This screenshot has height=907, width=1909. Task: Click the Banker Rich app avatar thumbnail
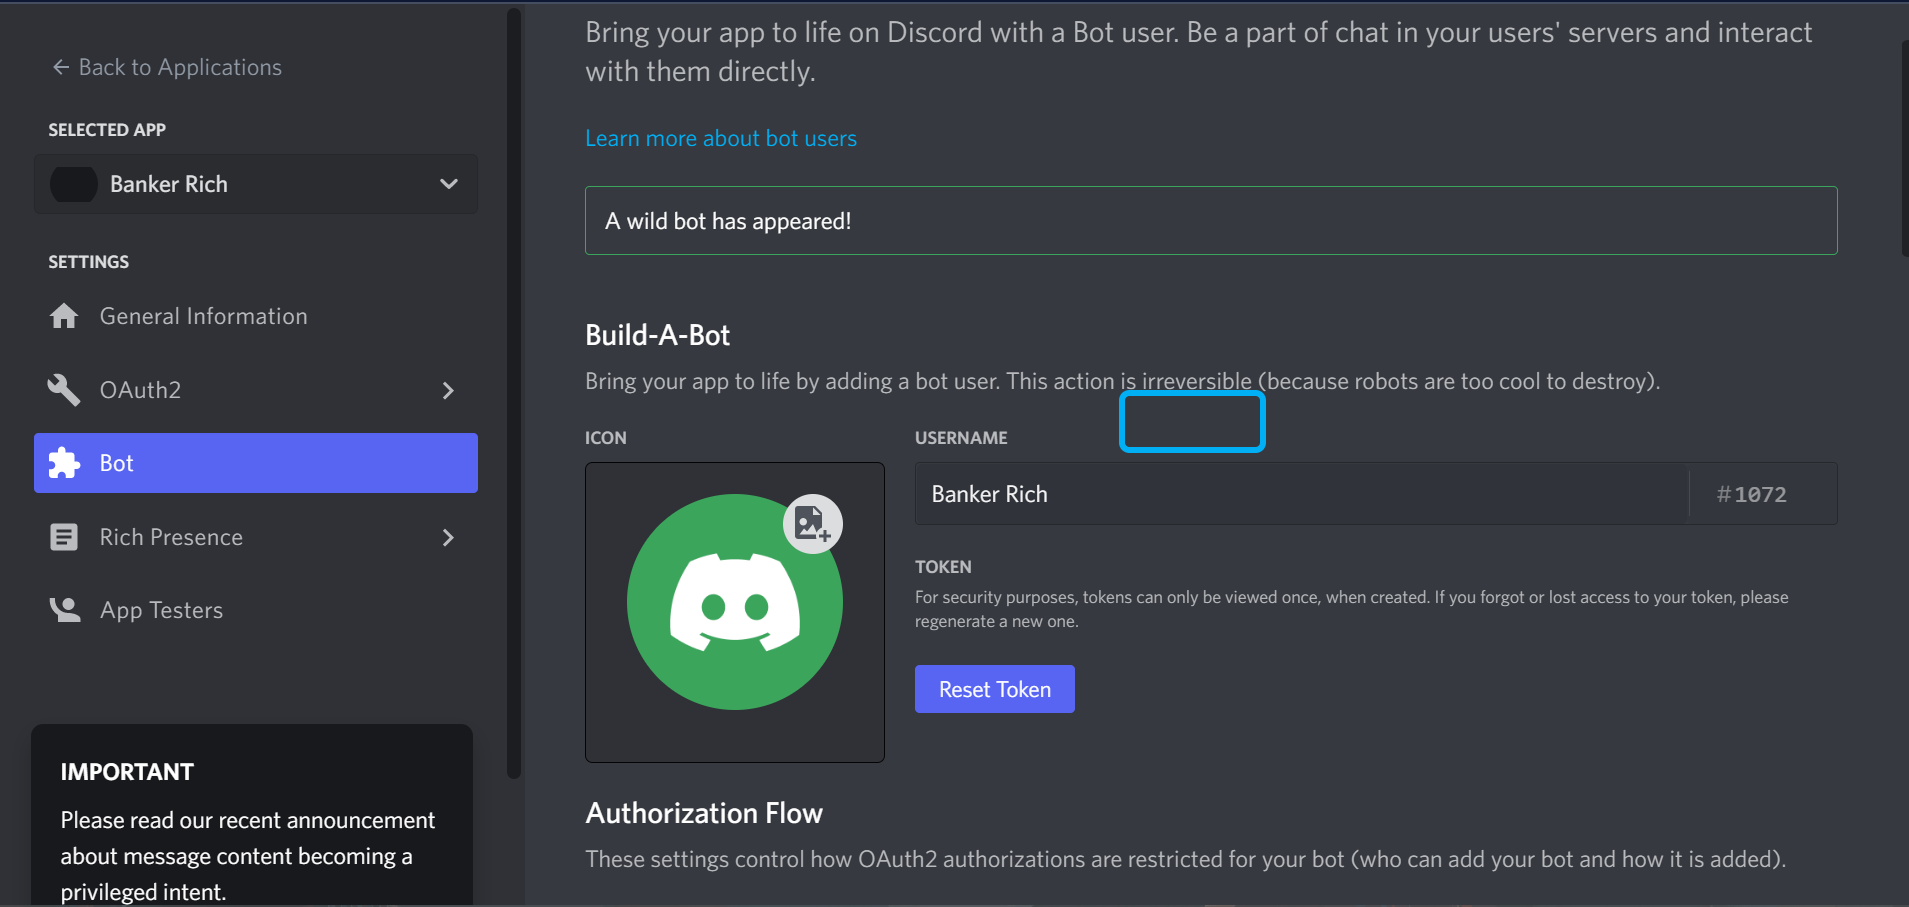point(74,184)
